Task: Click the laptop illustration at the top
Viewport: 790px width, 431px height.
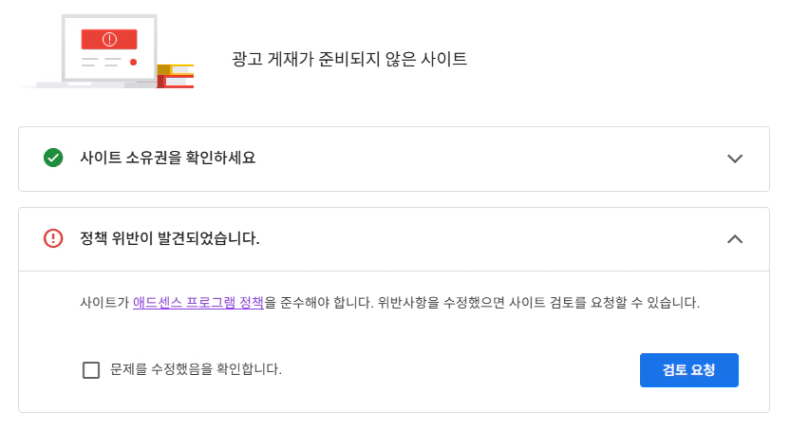Action: [108, 50]
